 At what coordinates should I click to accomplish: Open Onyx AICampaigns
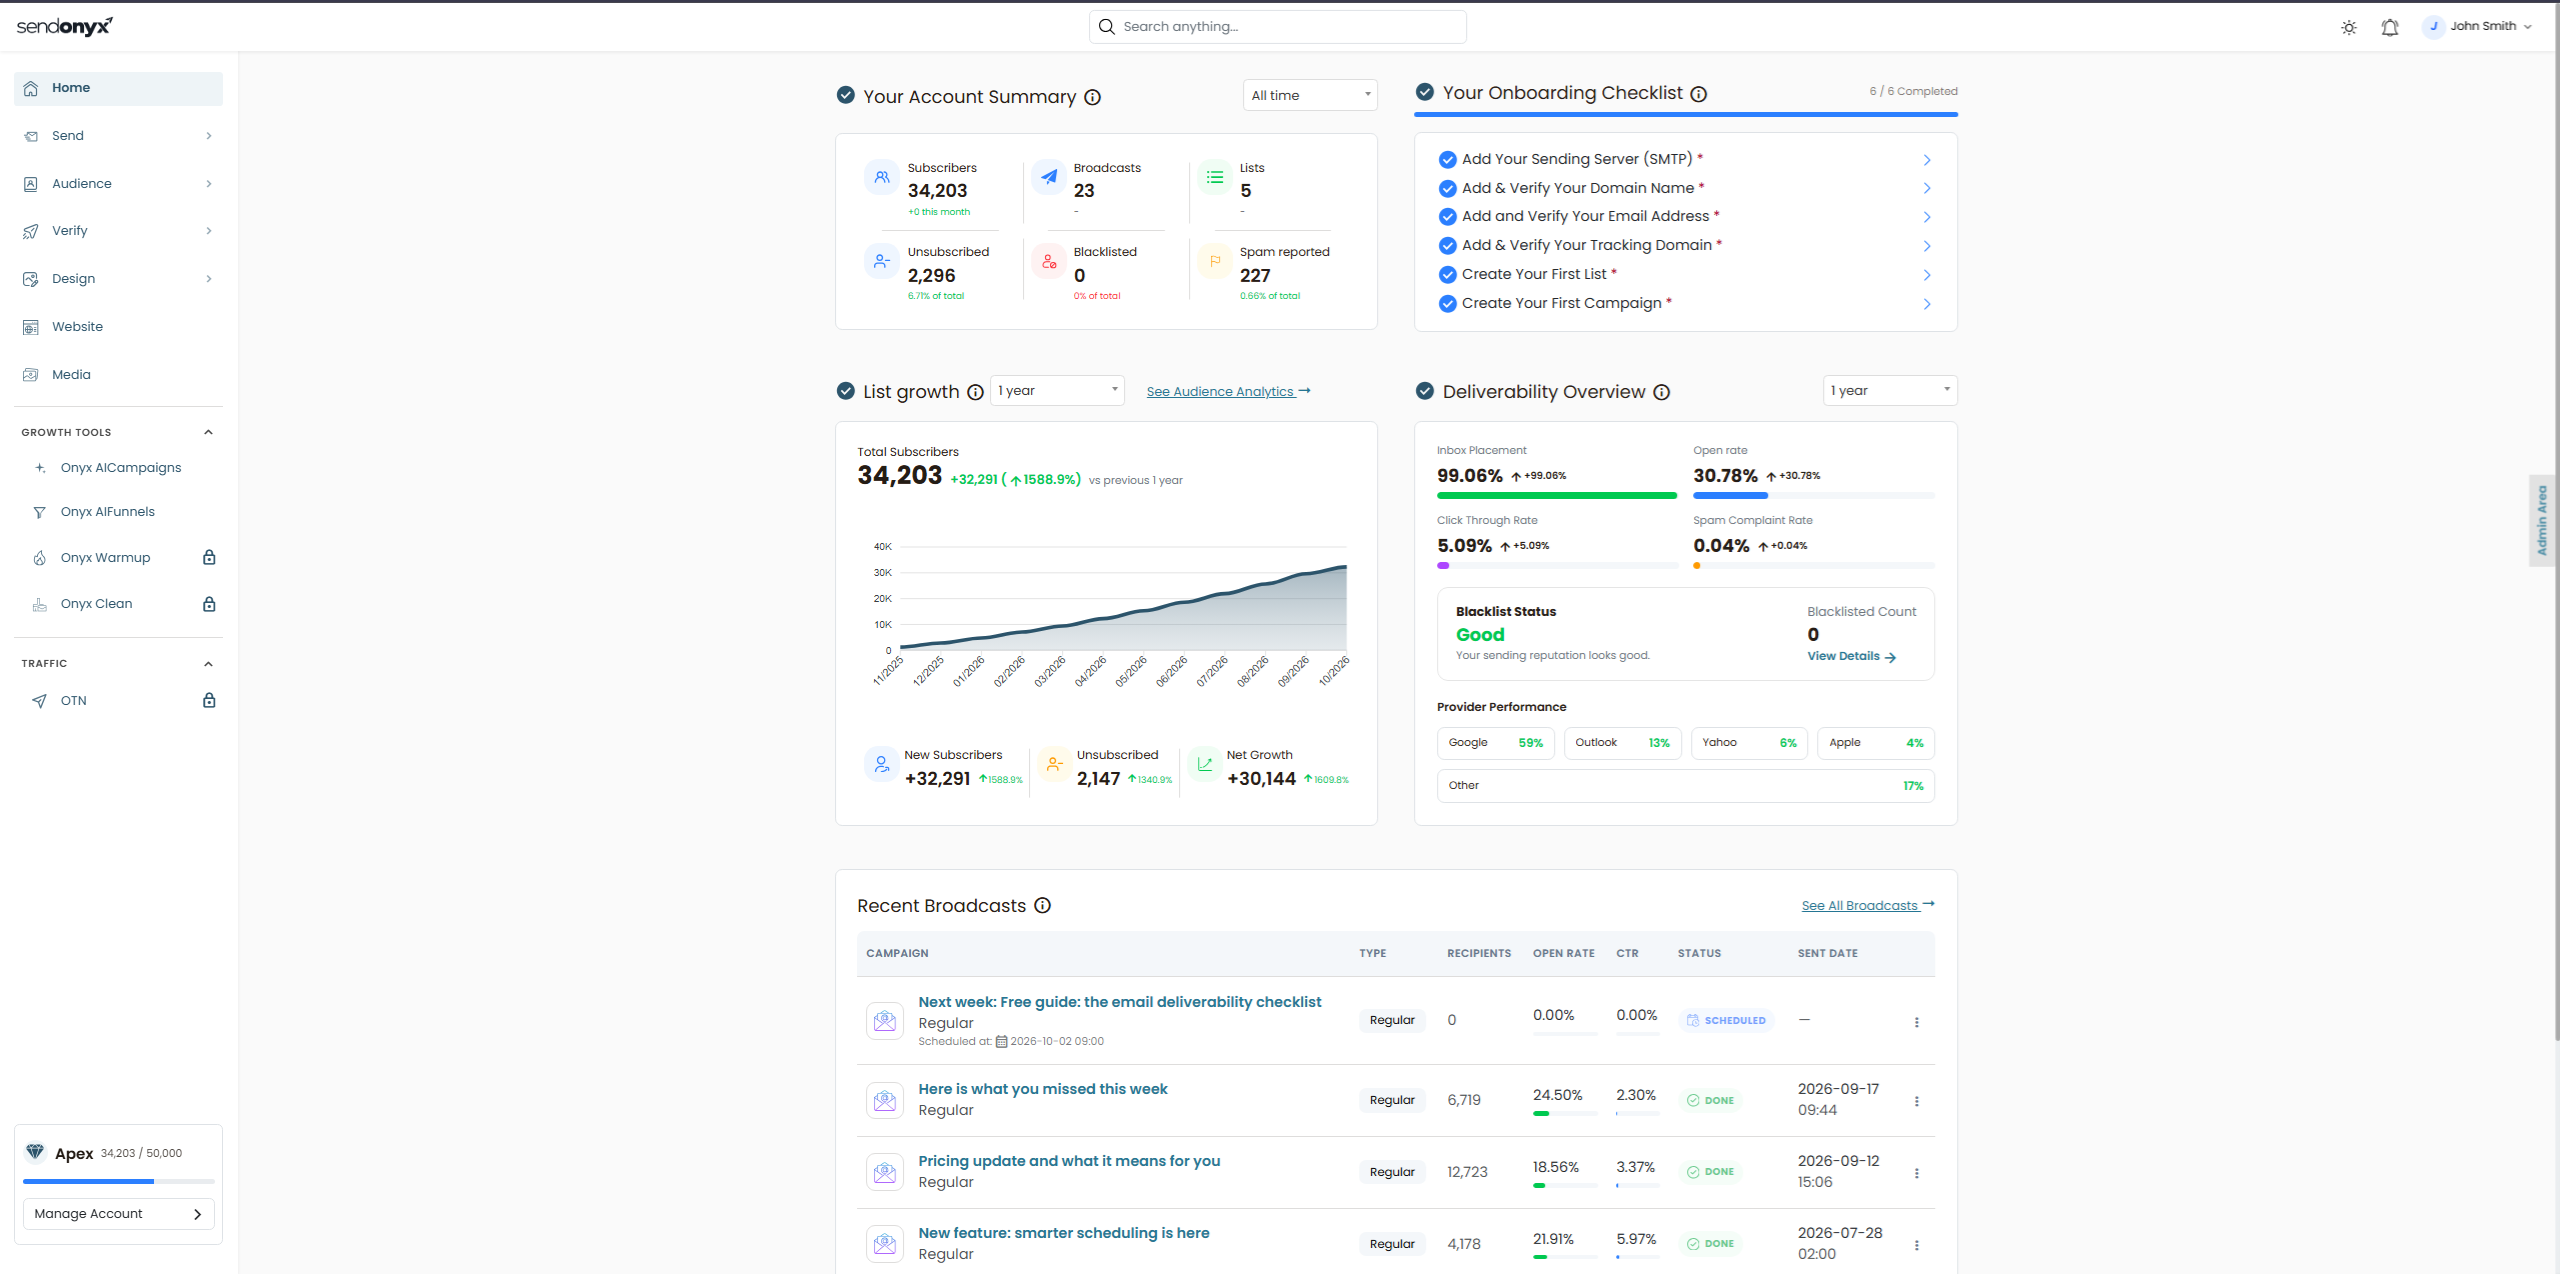(120, 468)
